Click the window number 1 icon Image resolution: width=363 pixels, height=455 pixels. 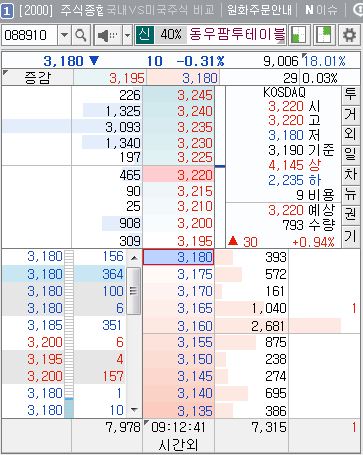7,11
